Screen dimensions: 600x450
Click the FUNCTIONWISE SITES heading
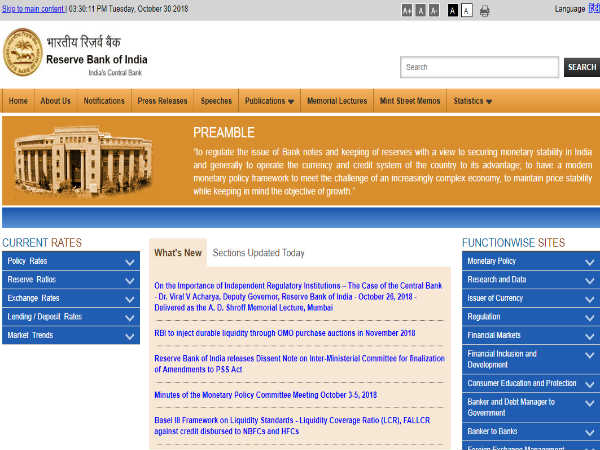(514, 243)
